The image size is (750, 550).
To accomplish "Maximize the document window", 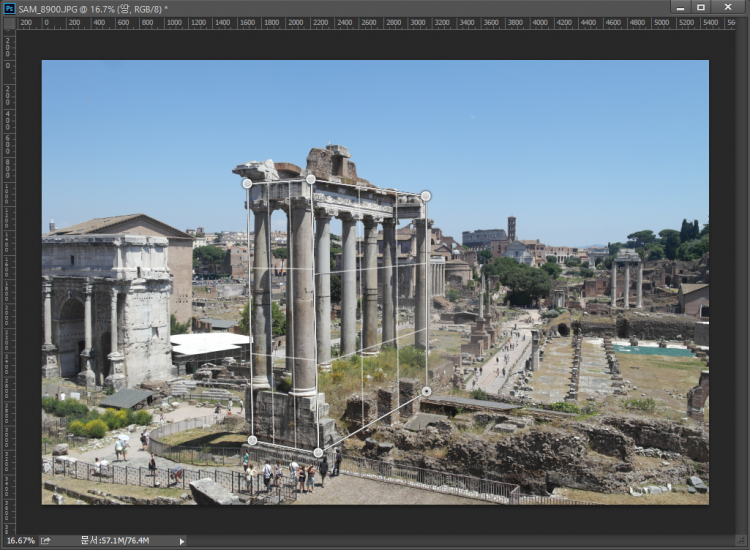I will tap(701, 8).
